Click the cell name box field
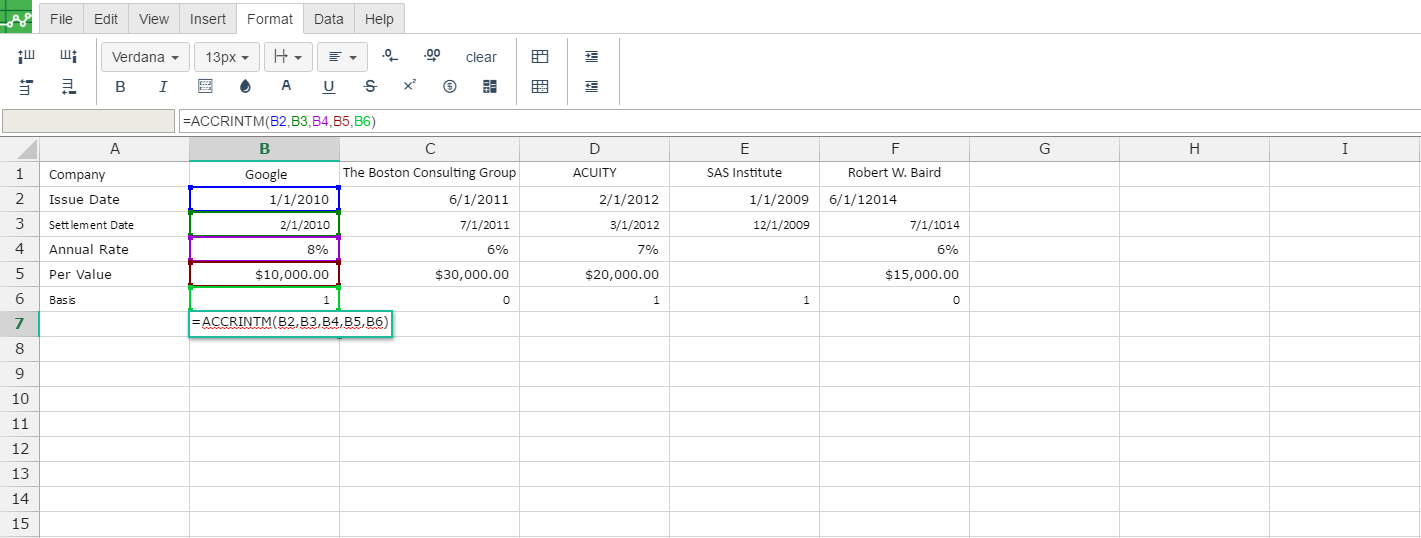This screenshot has height=538, width=1421. pos(88,121)
